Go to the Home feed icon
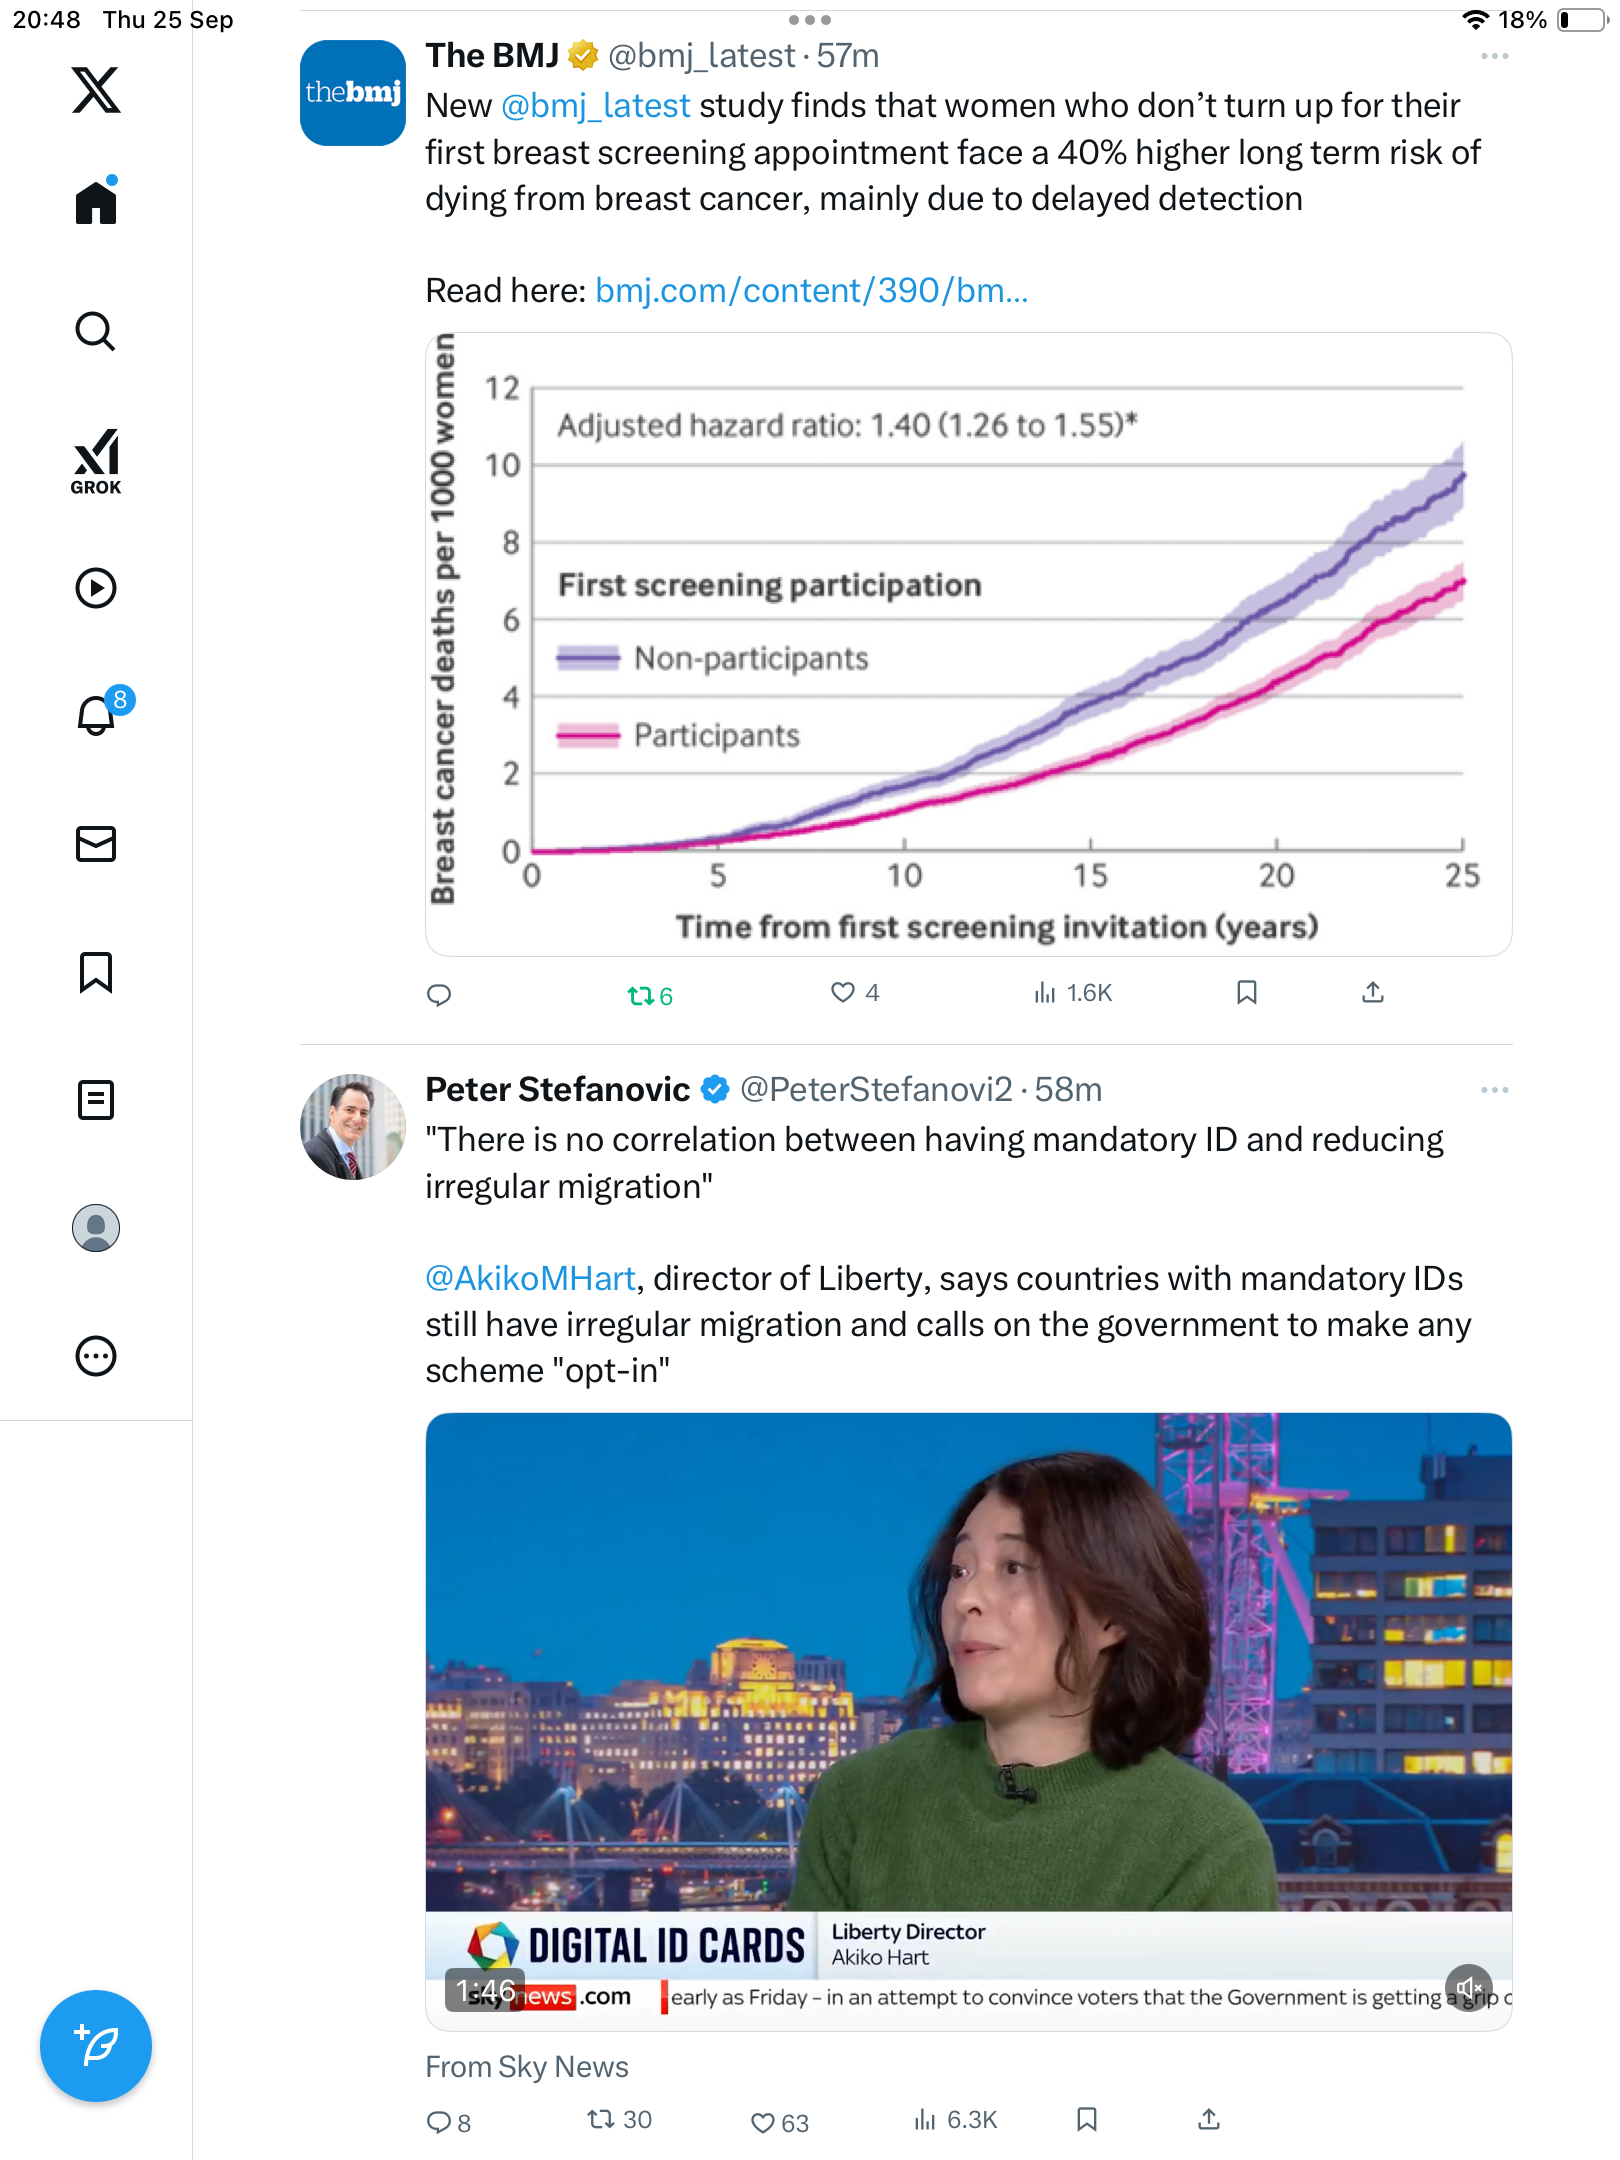This screenshot has width=1620, height=2160. (96, 202)
